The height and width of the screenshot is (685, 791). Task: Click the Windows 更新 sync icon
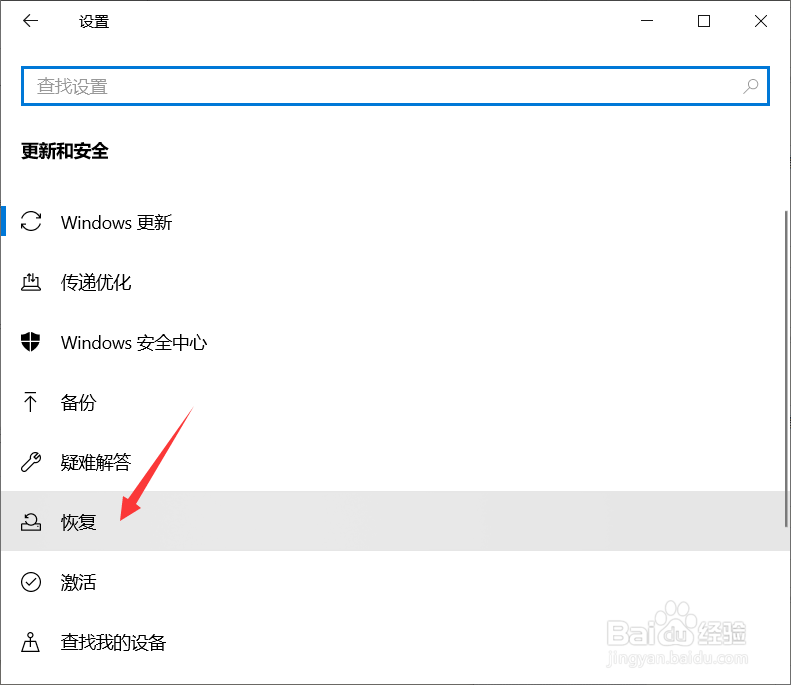click(x=31, y=221)
